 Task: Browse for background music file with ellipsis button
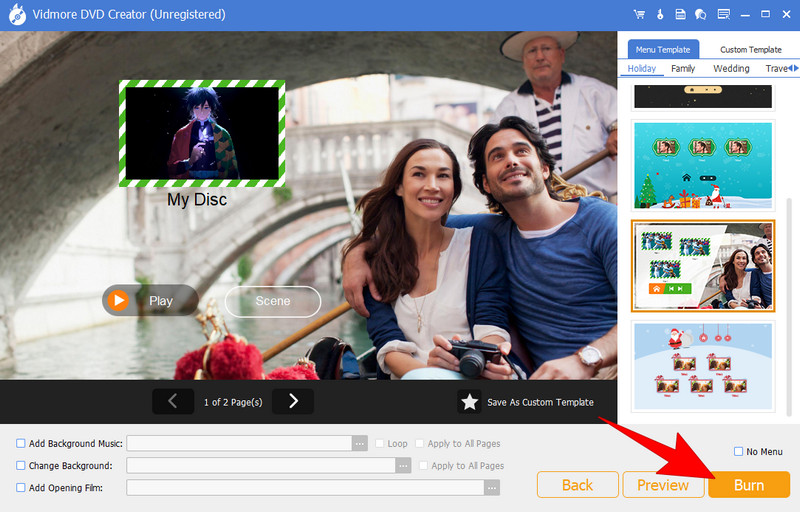[360, 443]
